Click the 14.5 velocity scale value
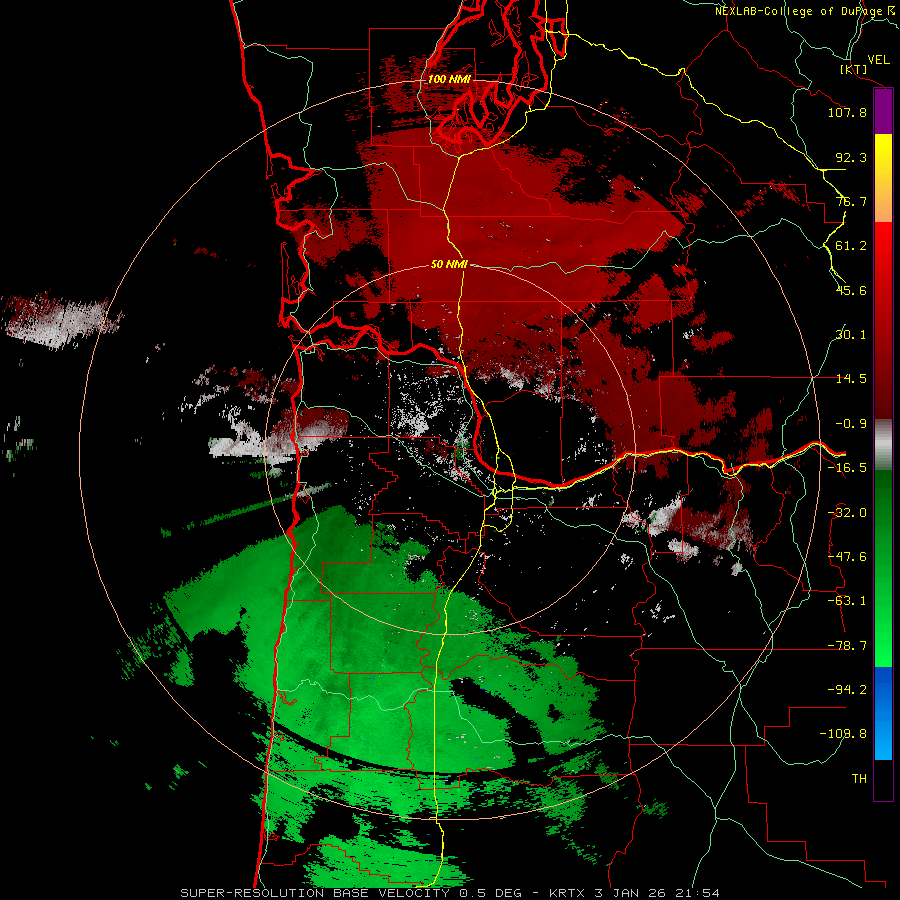This screenshot has width=900, height=900. point(851,379)
